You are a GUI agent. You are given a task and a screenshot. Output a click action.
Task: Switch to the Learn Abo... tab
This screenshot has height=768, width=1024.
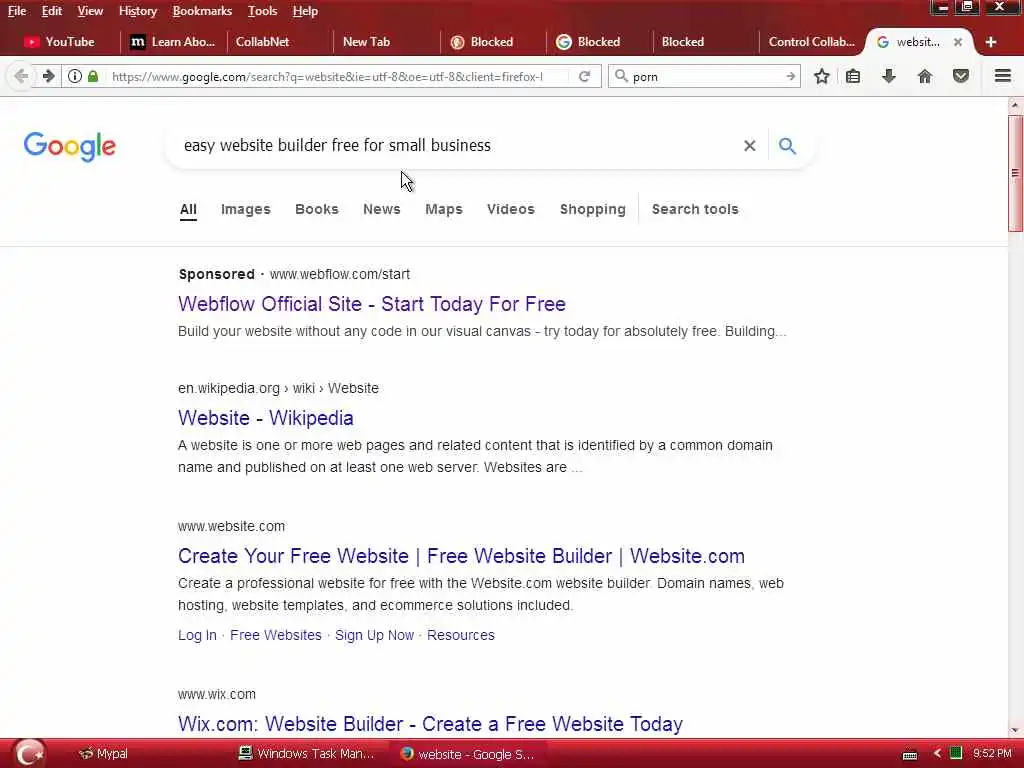point(173,42)
